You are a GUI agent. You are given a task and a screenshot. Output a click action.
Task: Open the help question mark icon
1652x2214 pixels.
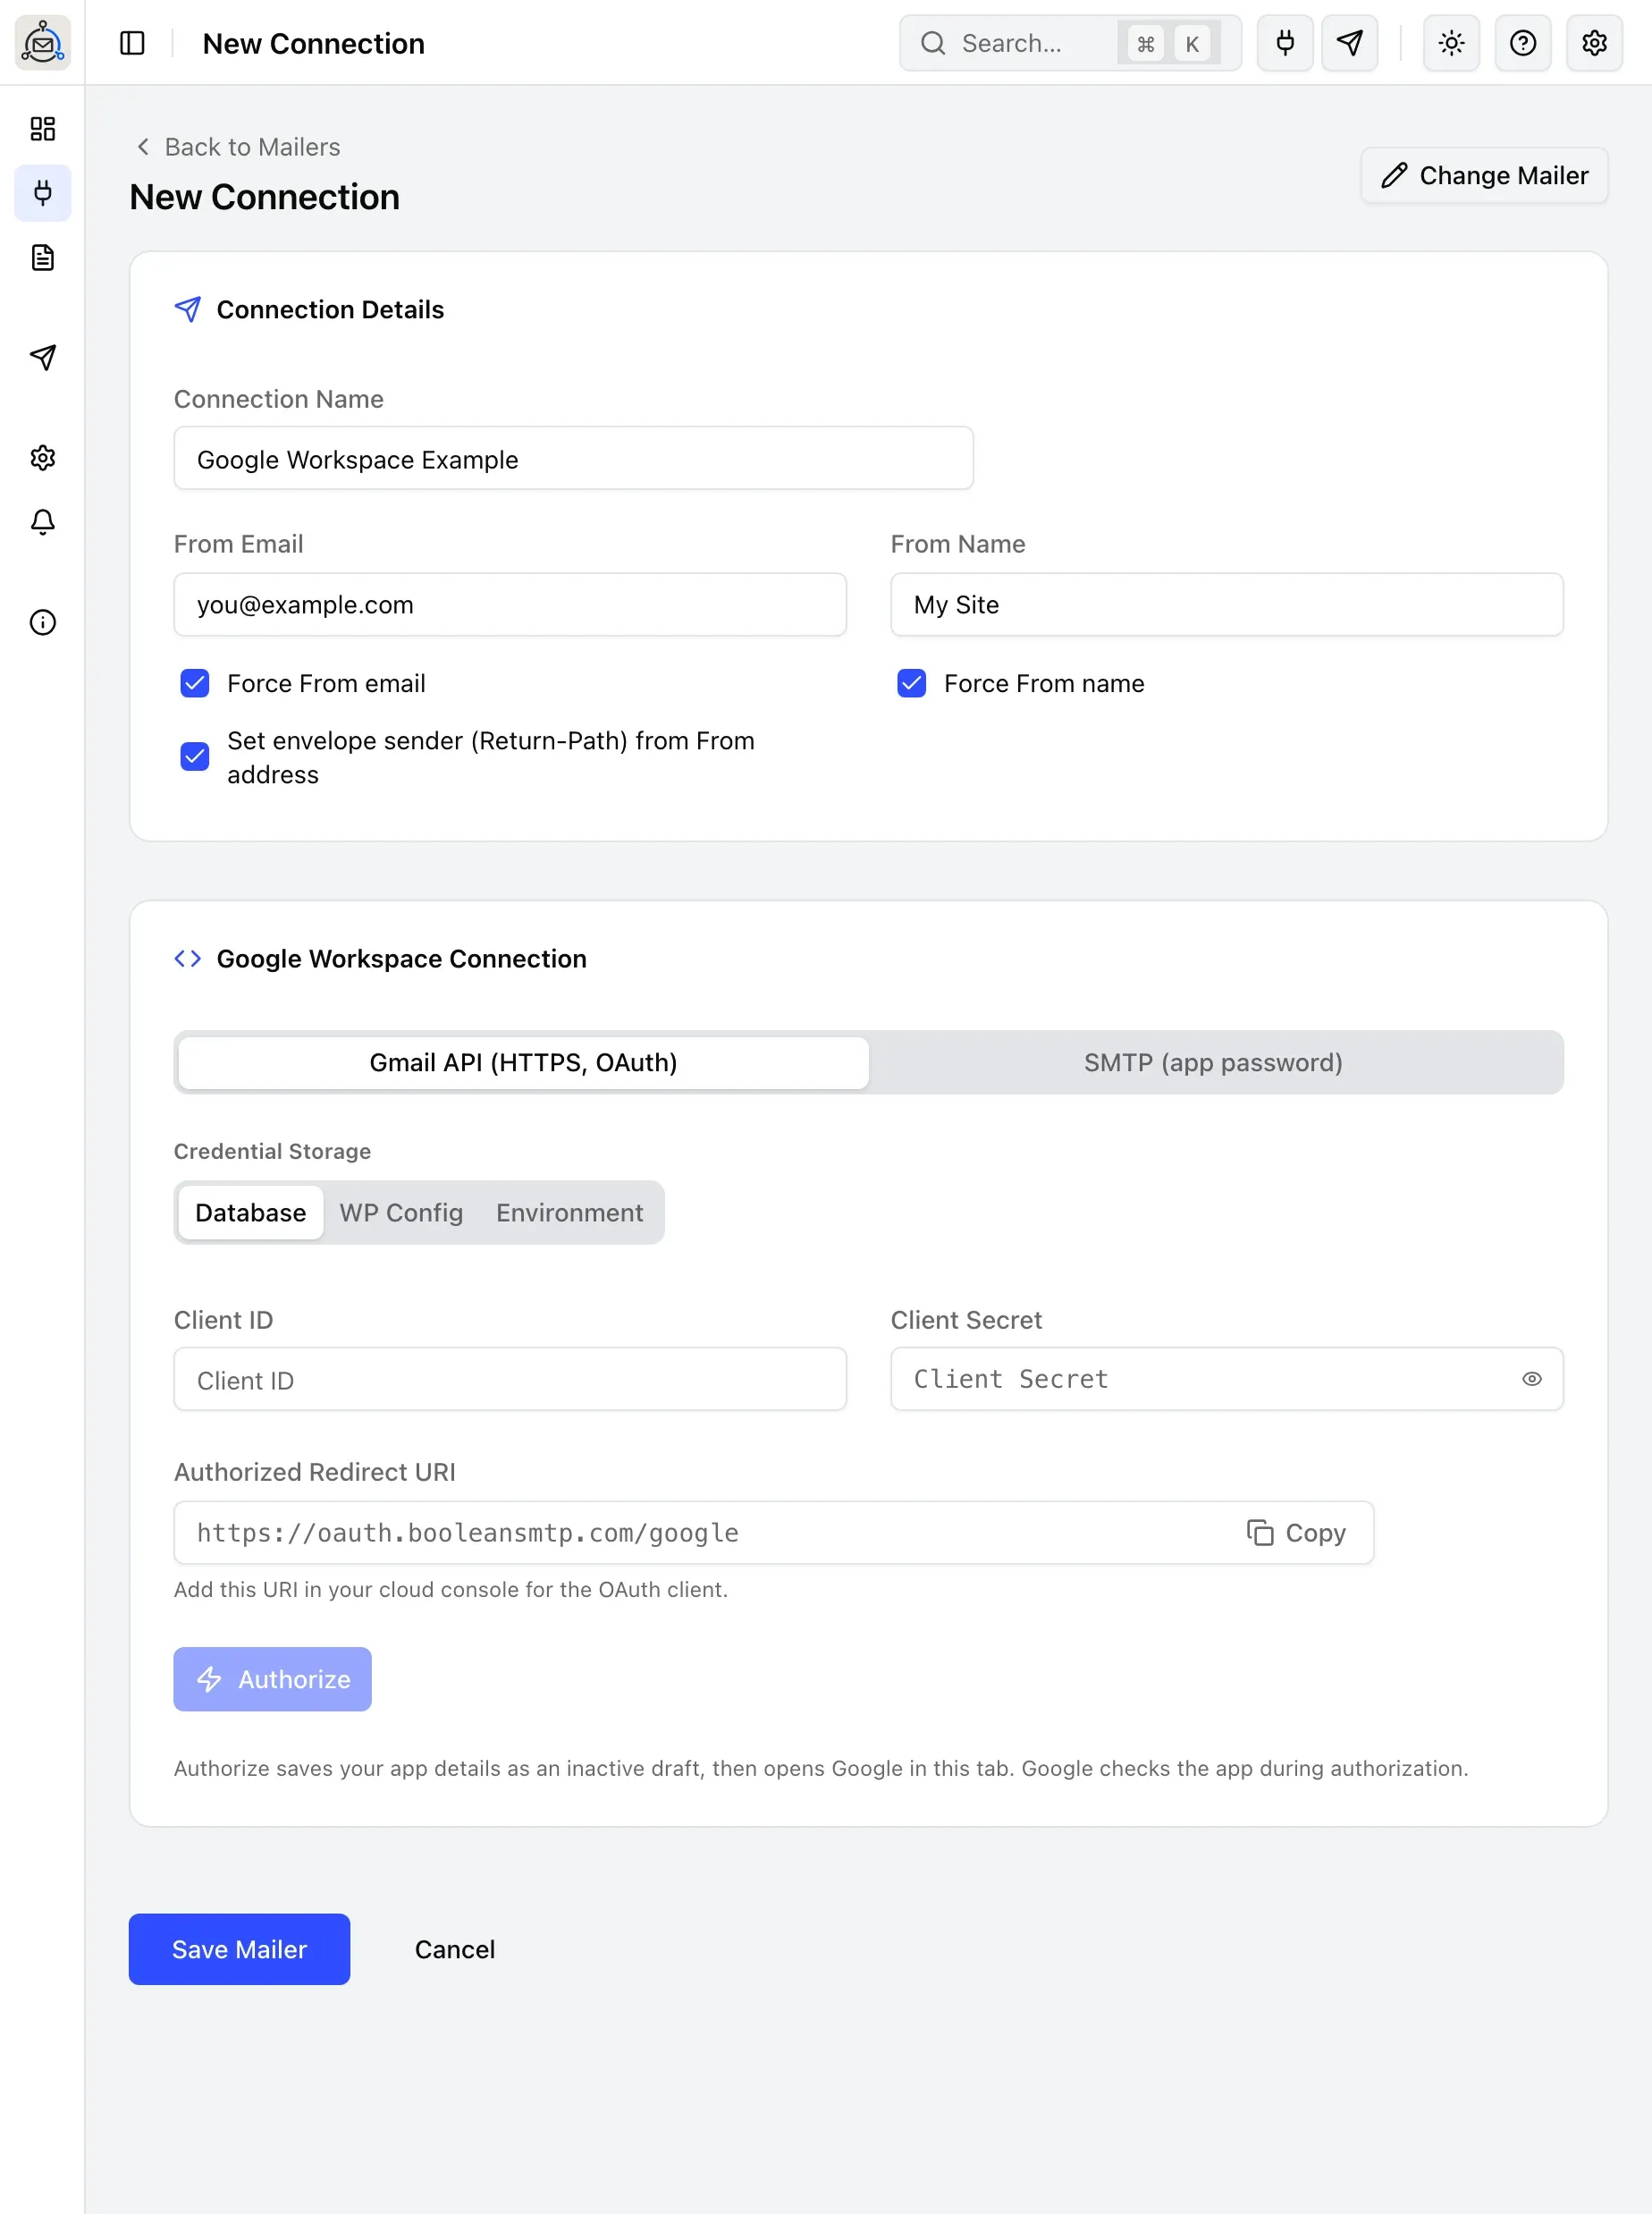pos(1522,43)
